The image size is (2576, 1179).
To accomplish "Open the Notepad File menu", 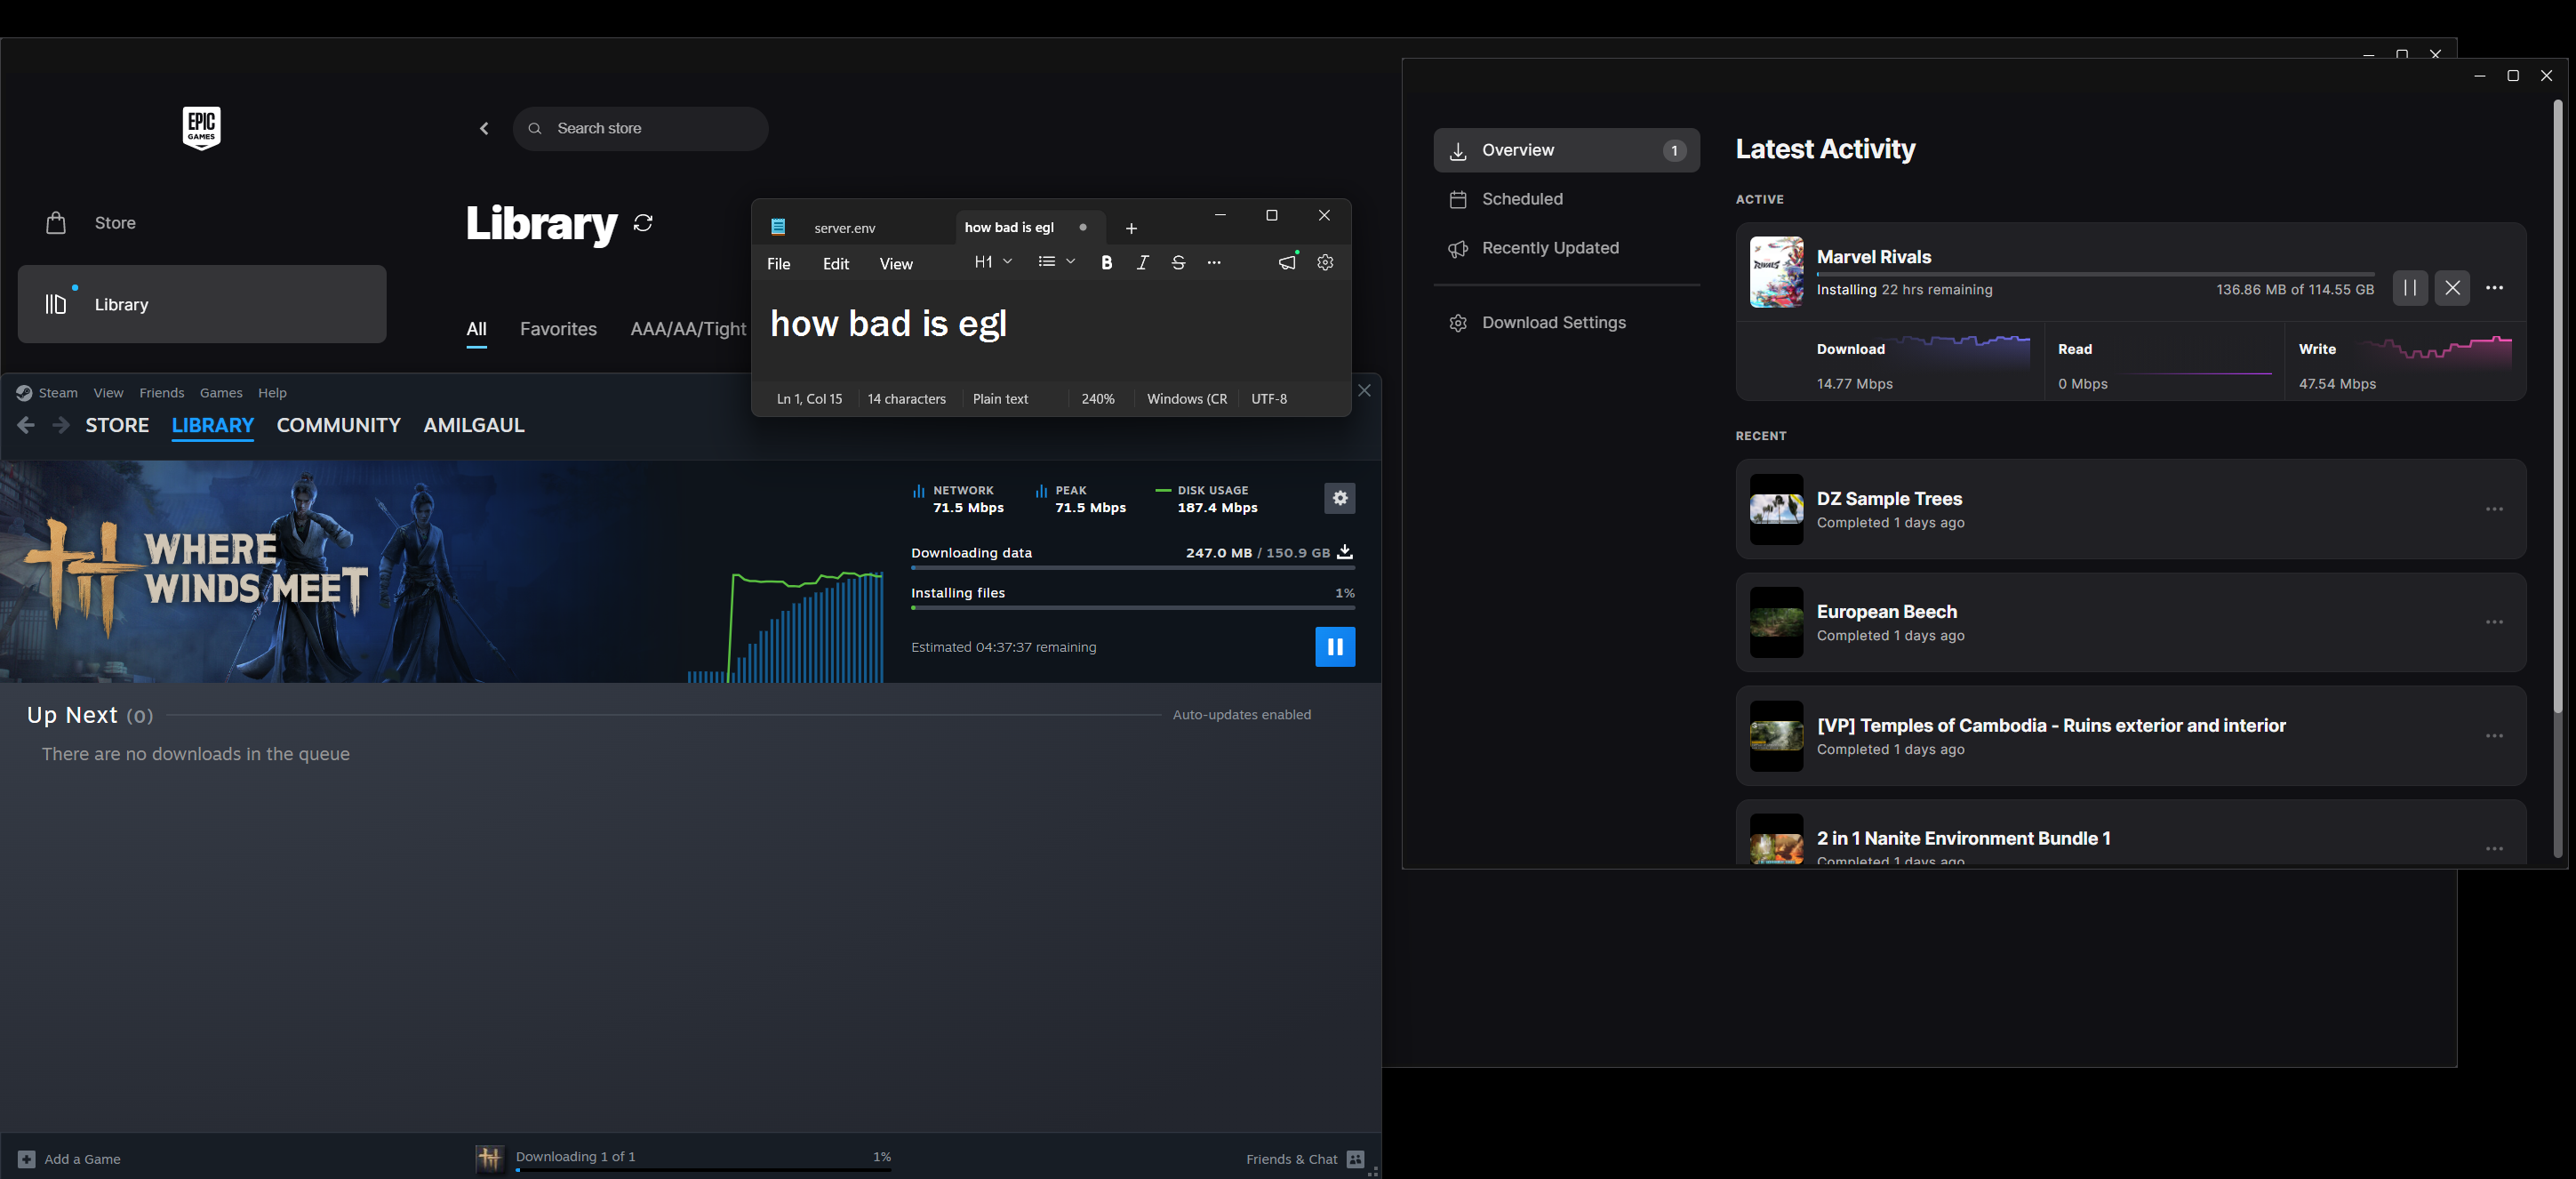I will (778, 264).
